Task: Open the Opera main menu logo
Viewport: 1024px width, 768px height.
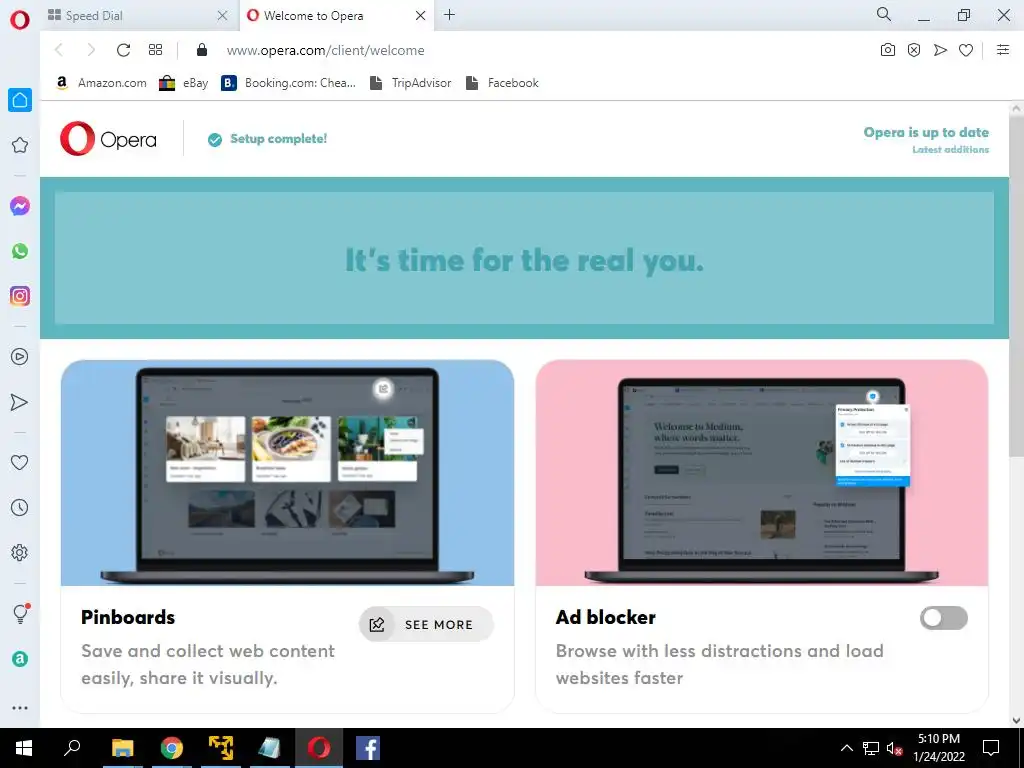Action: point(20,20)
